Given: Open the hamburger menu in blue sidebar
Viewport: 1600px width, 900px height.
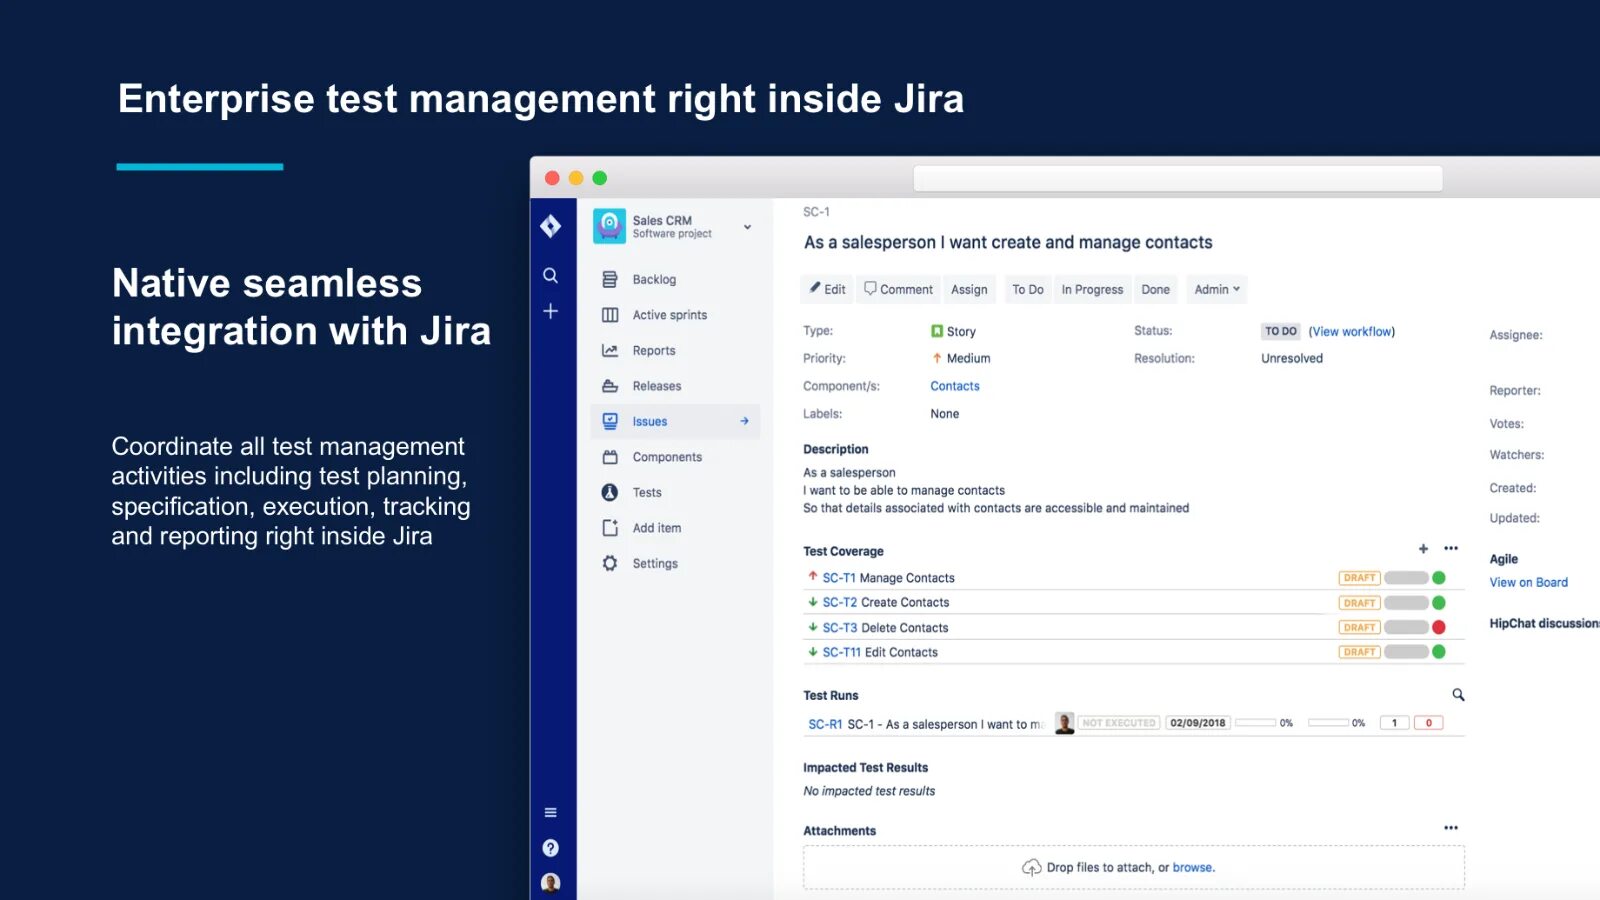Looking at the screenshot, I should point(550,812).
